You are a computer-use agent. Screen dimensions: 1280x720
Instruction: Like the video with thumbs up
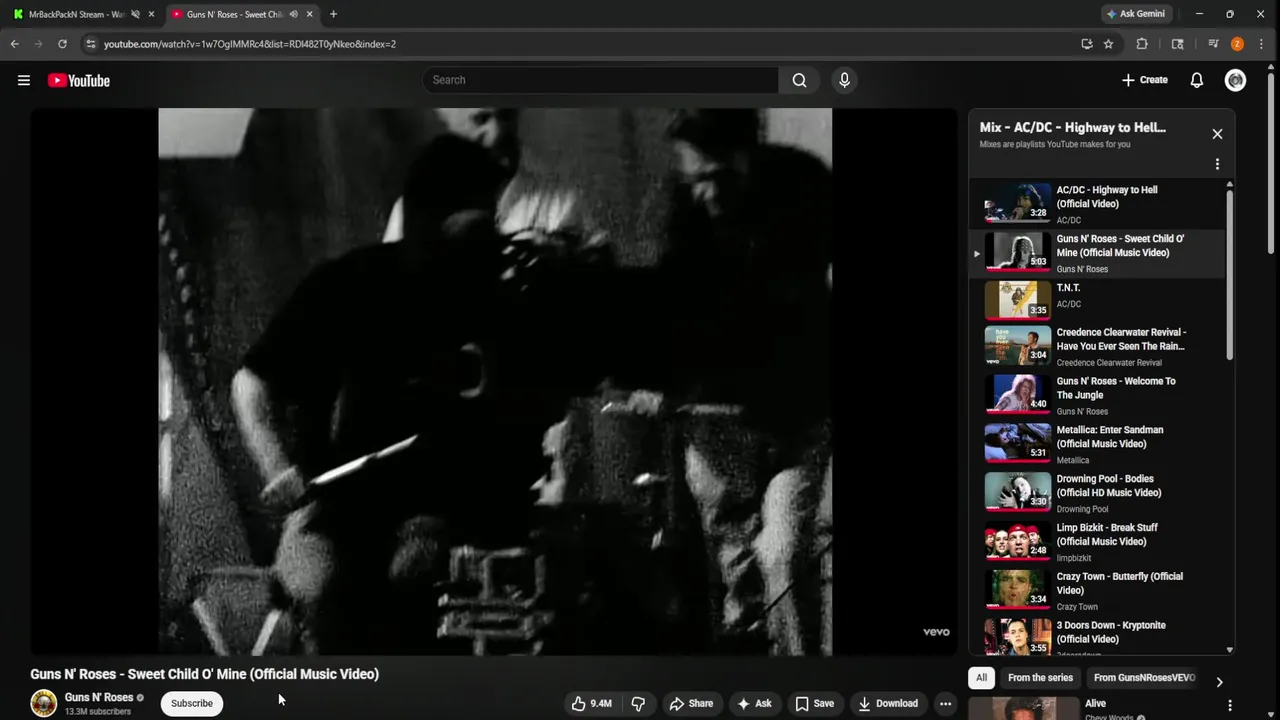[591, 703]
